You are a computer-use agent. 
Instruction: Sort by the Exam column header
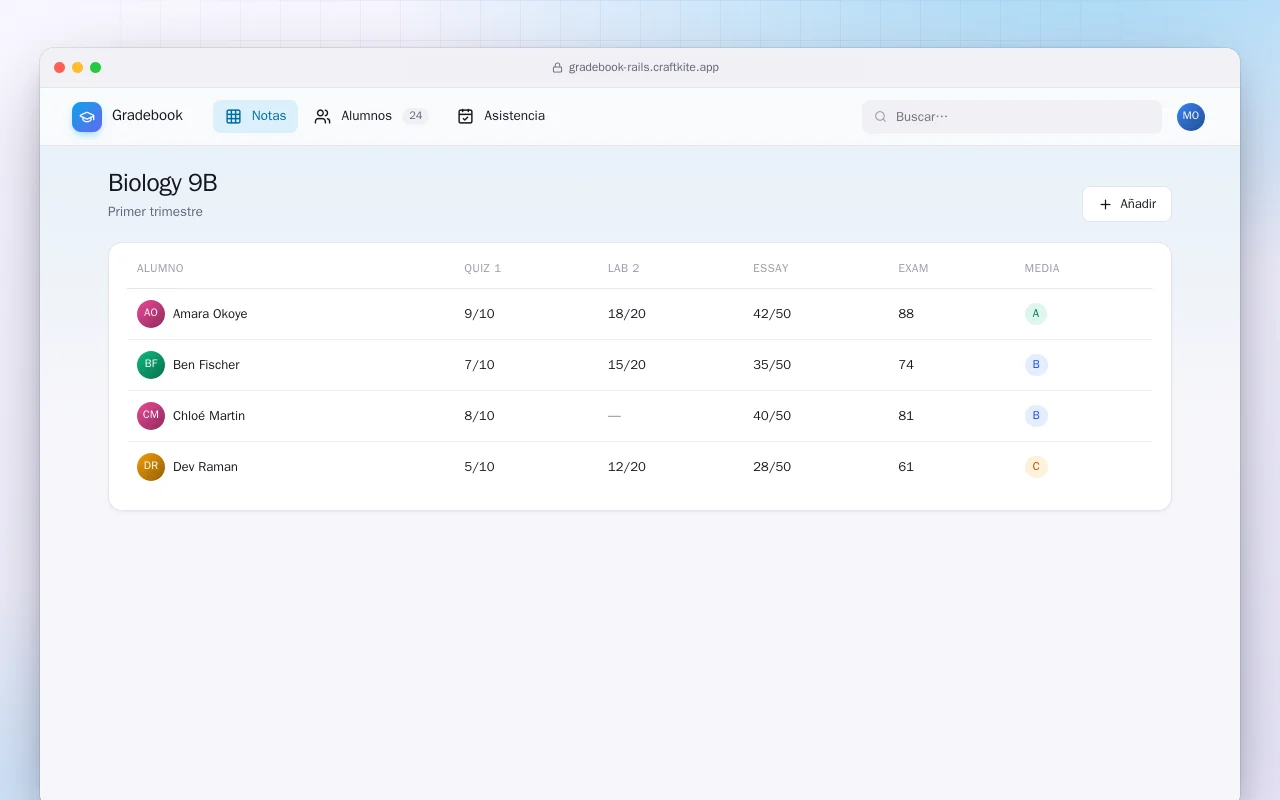[913, 268]
